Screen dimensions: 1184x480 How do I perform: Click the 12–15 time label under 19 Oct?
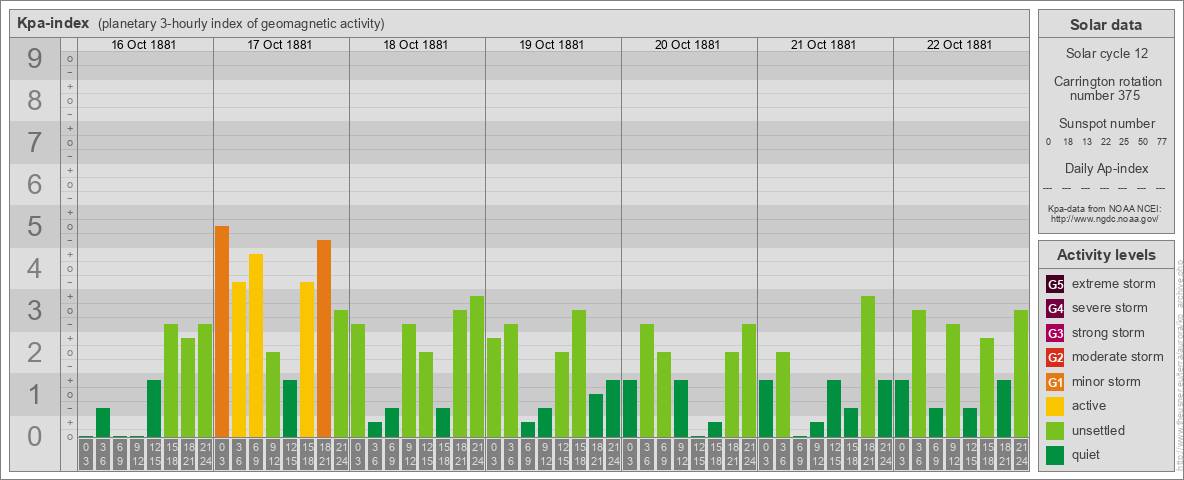562,454
